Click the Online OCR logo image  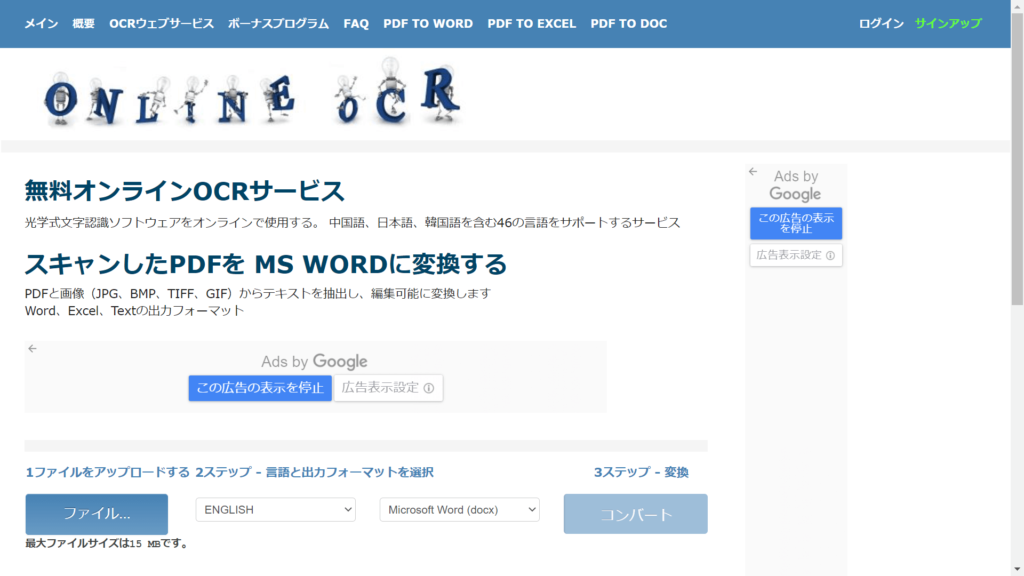252,92
